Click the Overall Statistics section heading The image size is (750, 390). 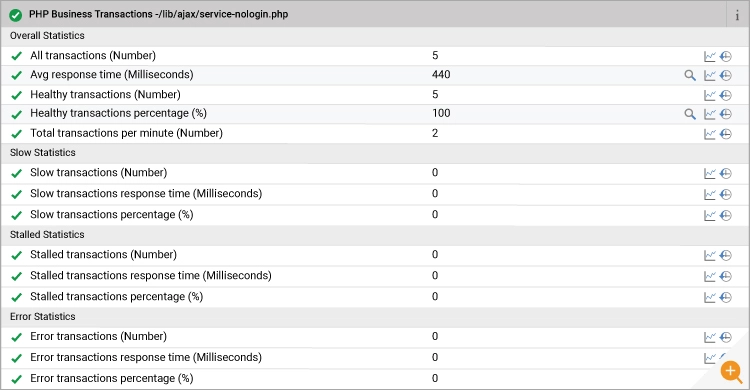pyautogui.click(x=47, y=36)
